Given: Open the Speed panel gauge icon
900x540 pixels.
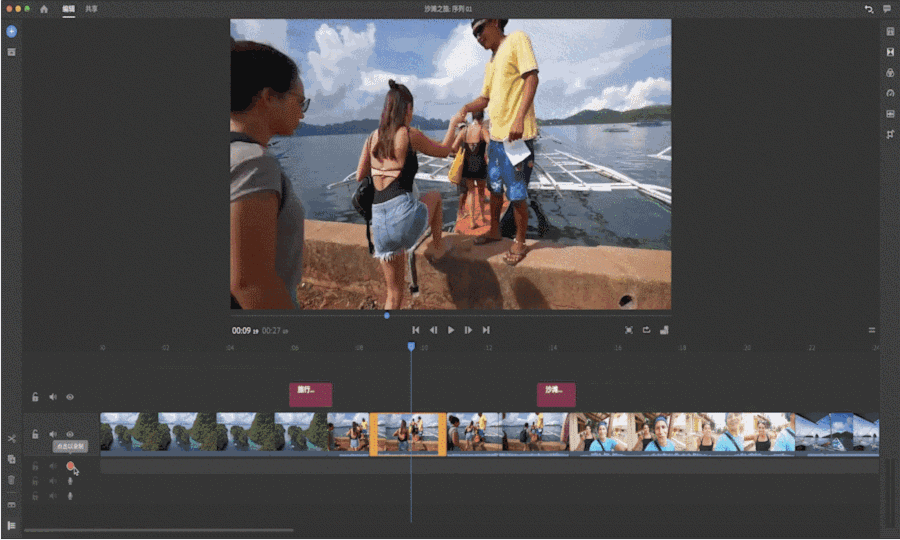Looking at the screenshot, I should 889,93.
